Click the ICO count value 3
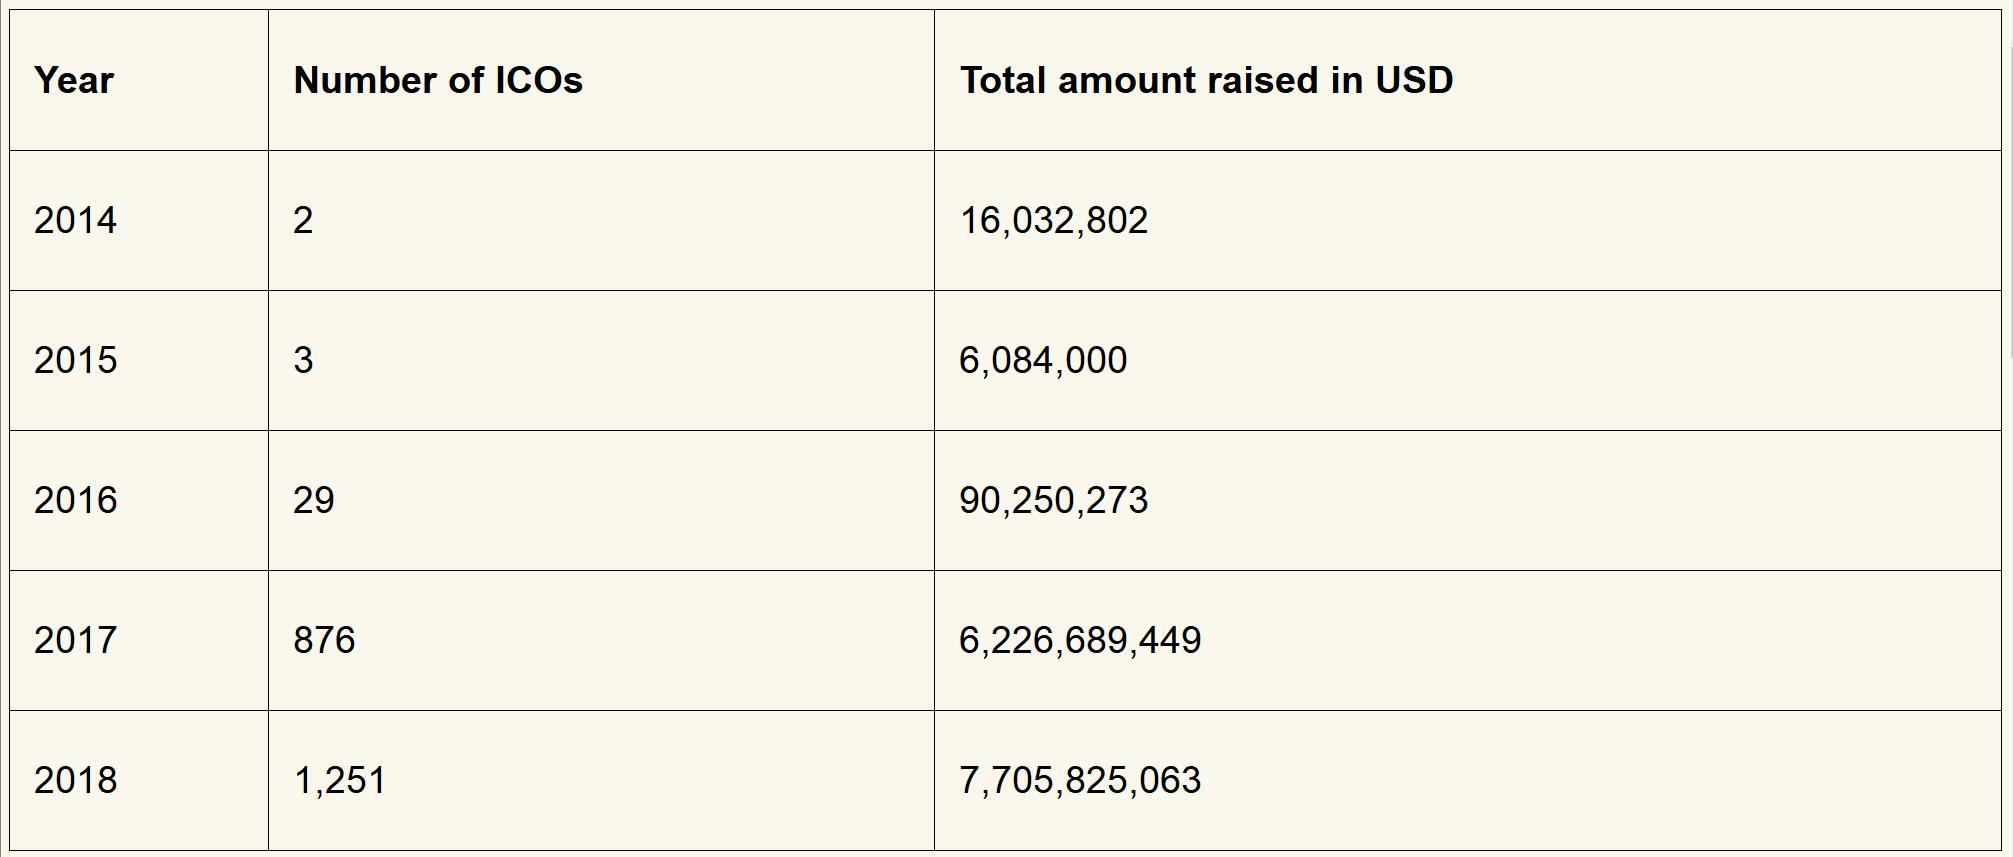 [303, 360]
